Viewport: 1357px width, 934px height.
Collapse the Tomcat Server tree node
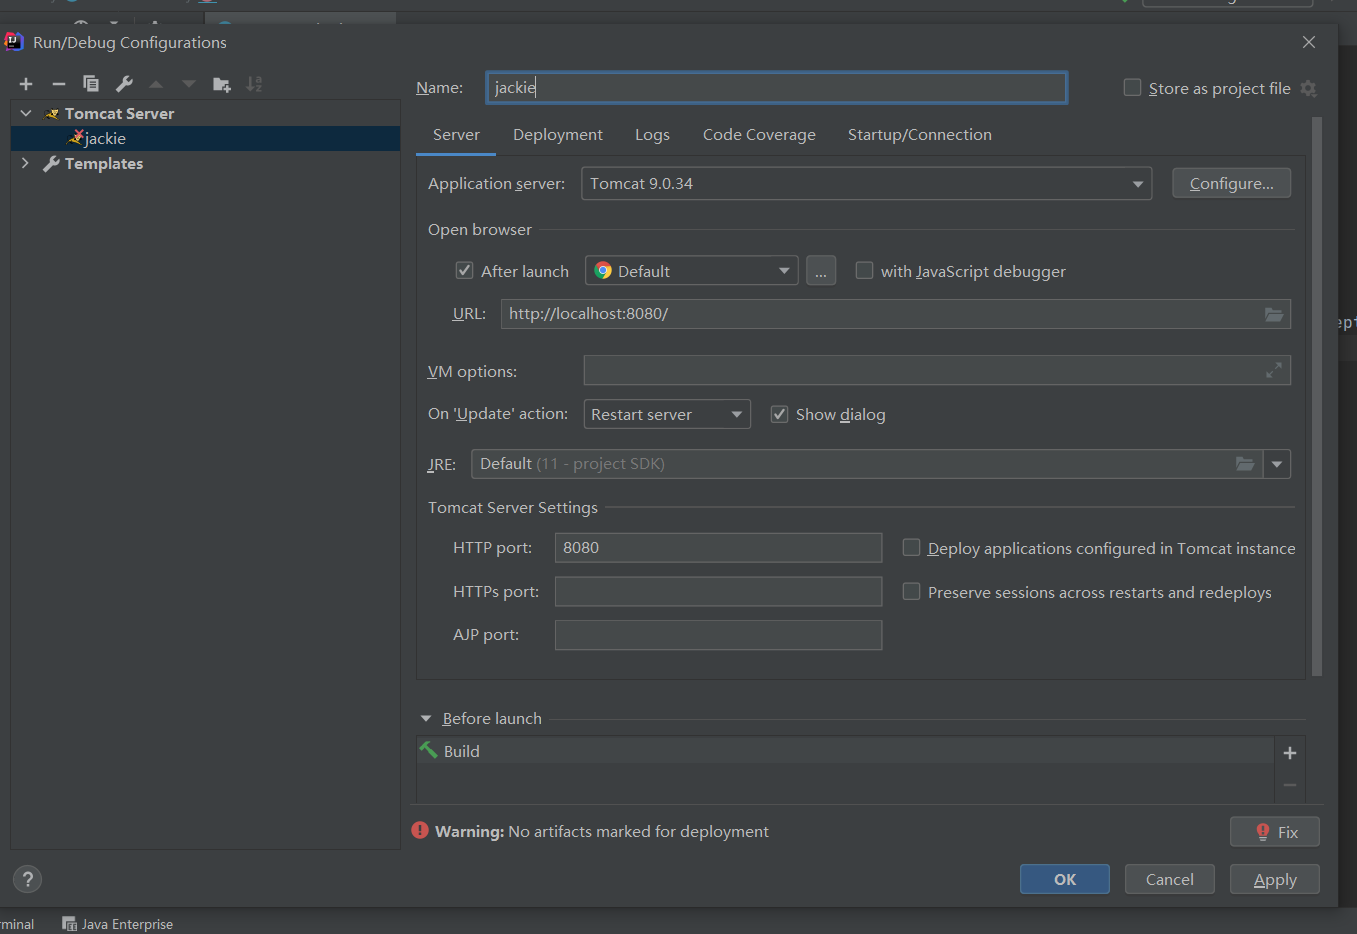click(26, 114)
